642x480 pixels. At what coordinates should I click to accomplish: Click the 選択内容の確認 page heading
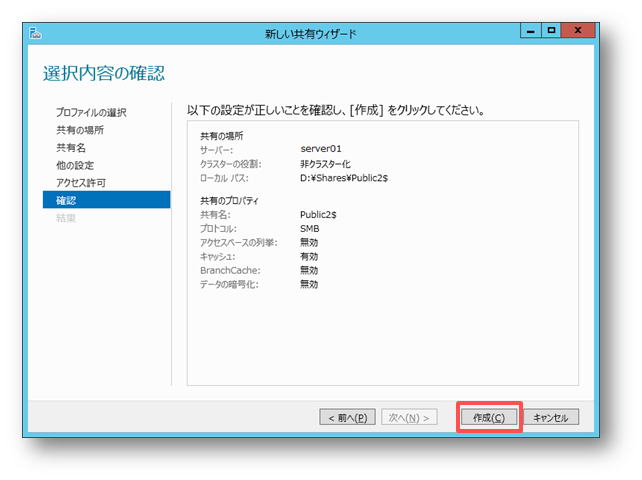pos(104,74)
